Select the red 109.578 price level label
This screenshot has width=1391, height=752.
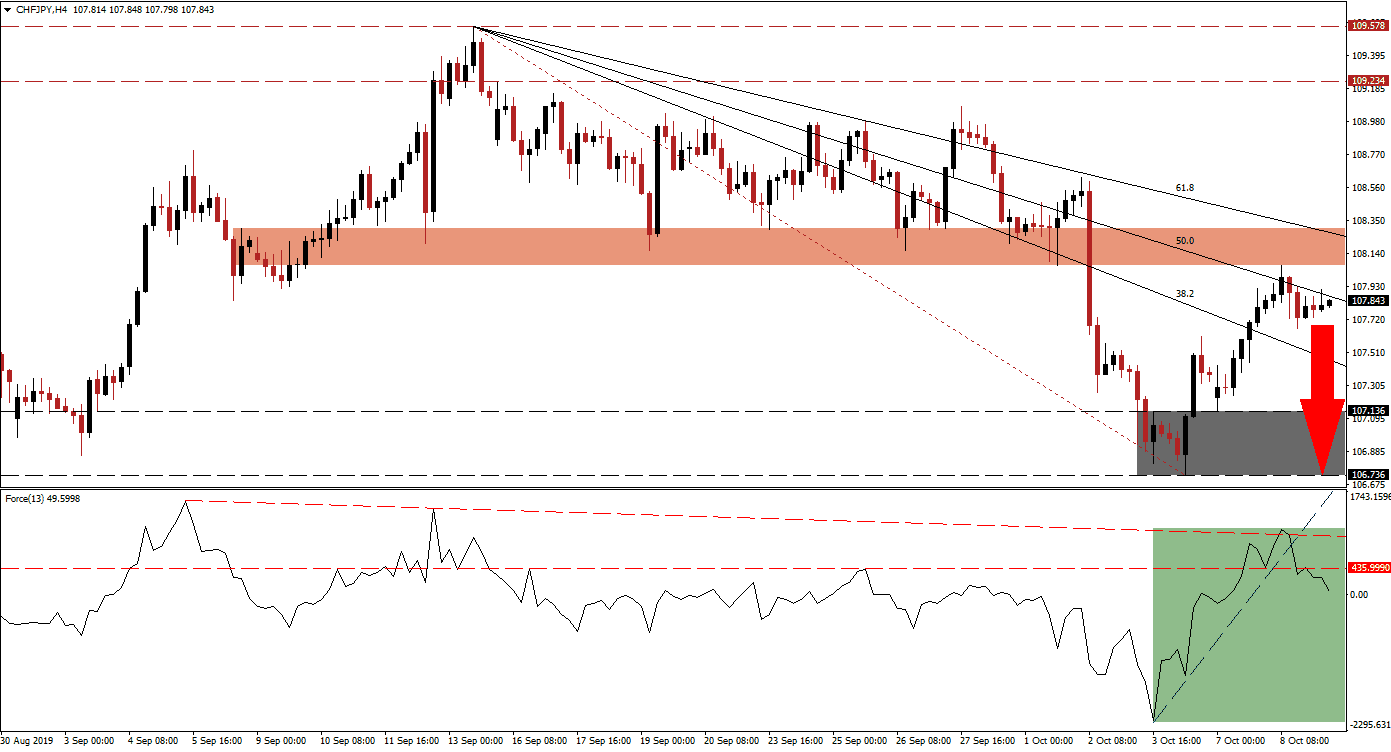(x=1368, y=26)
